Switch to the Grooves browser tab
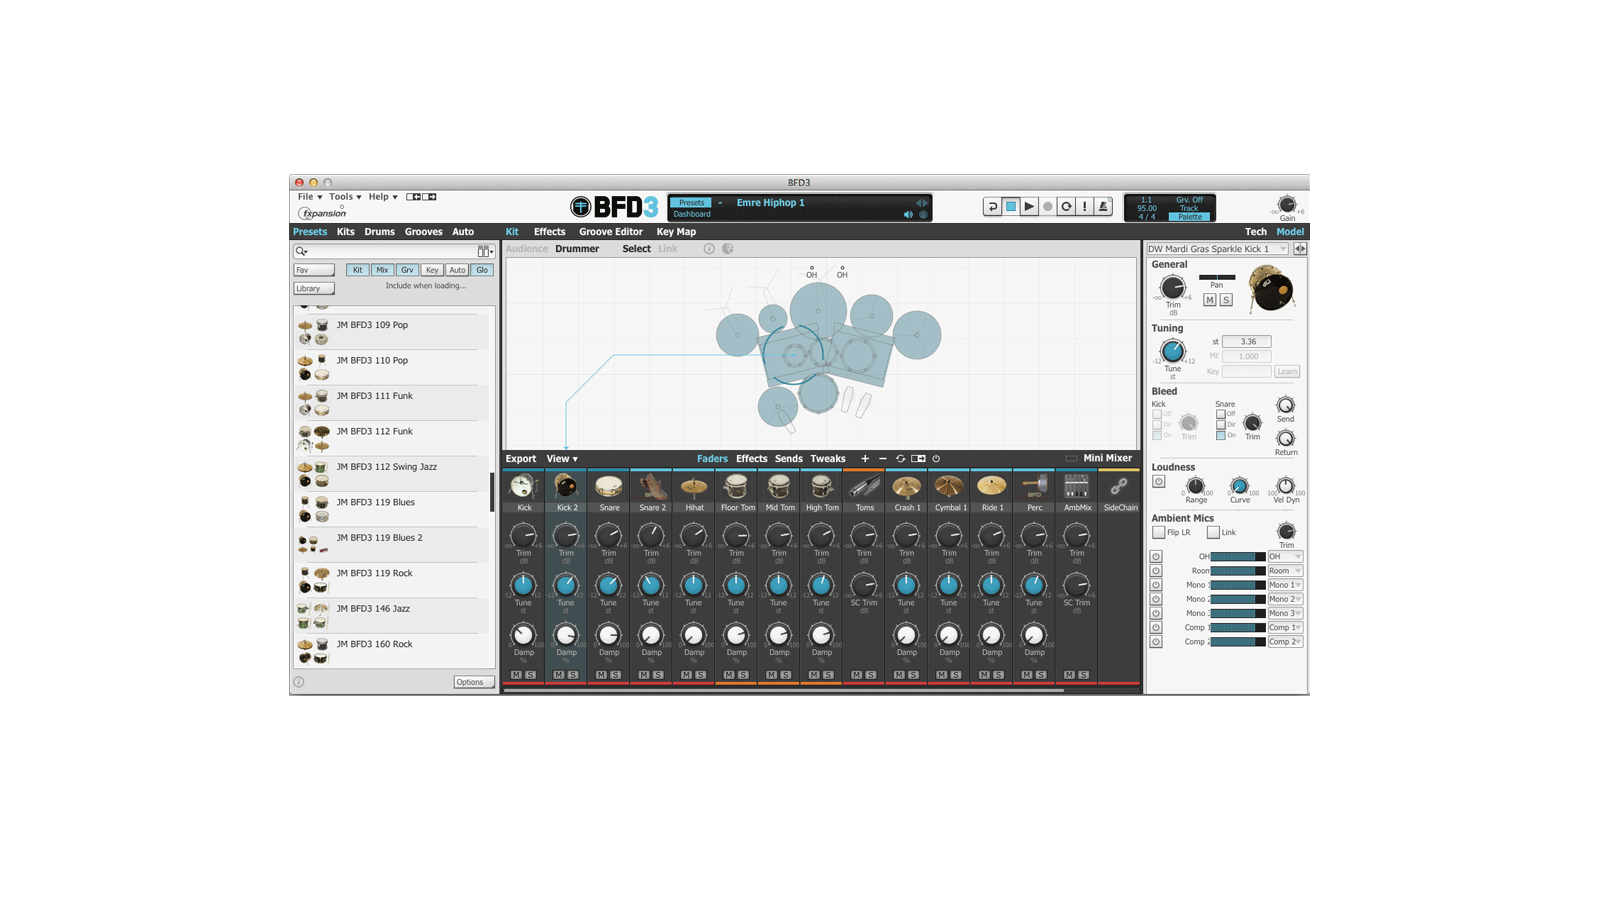This screenshot has height=900, width=1600. (423, 232)
